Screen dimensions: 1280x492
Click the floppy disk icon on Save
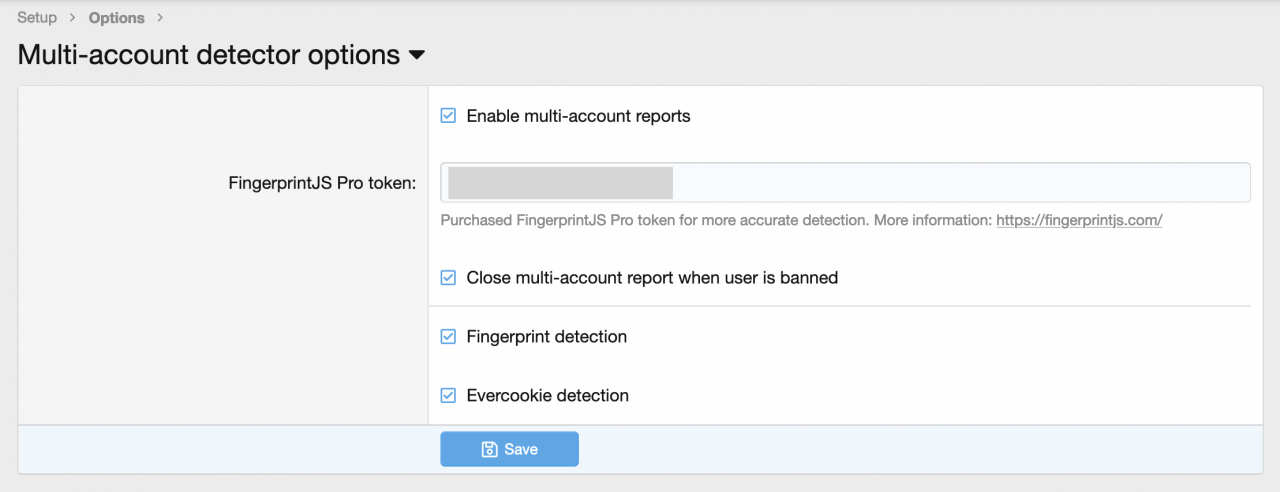tap(490, 450)
